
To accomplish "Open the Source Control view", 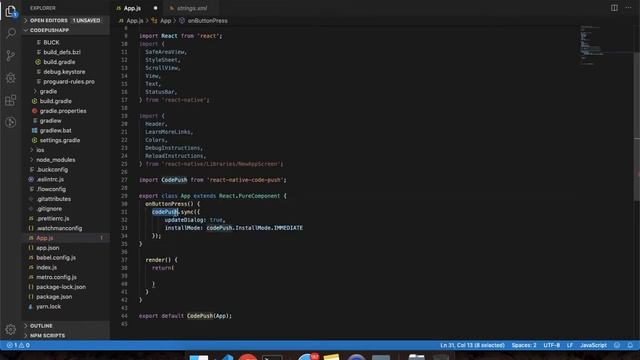I will (11, 56).
